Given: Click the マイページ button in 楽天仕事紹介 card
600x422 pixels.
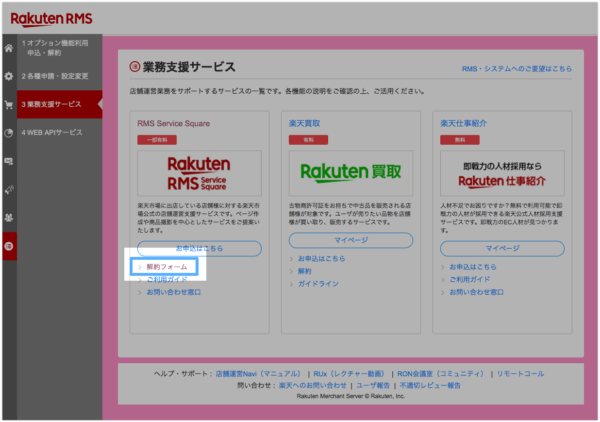Looking at the screenshot, I should point(502,248).
